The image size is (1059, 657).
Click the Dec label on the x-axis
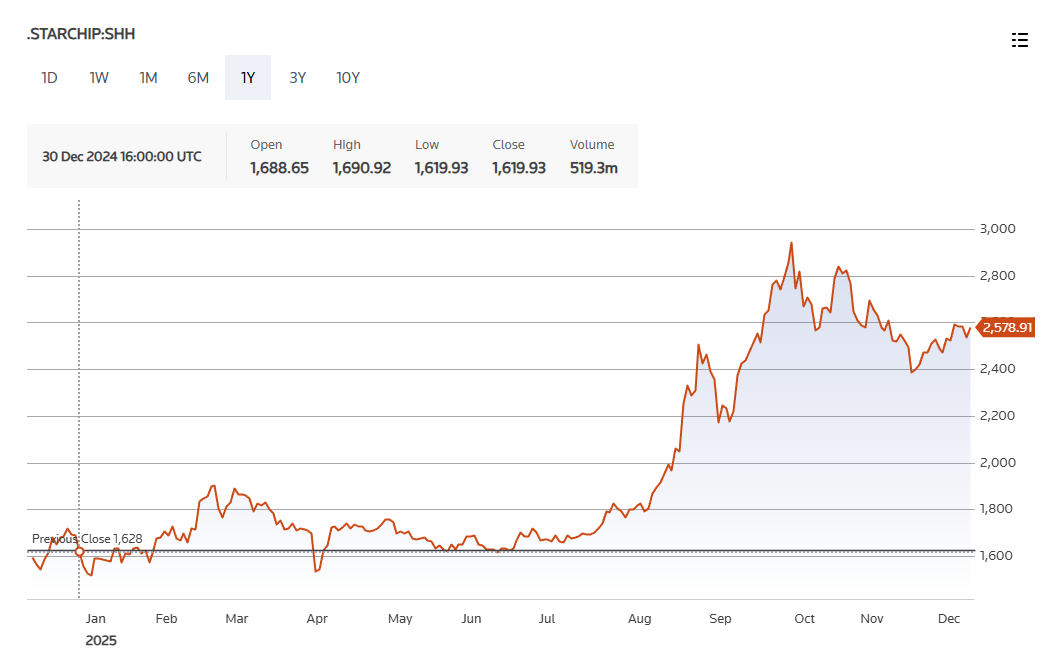coord(949,619)
